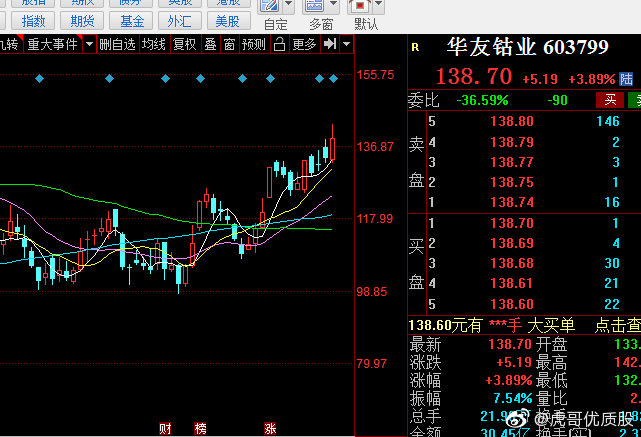The width and height of the screenshot is (641, 437).
Task: Toggle 叠 overlay mode
Action: click(210, 44)
